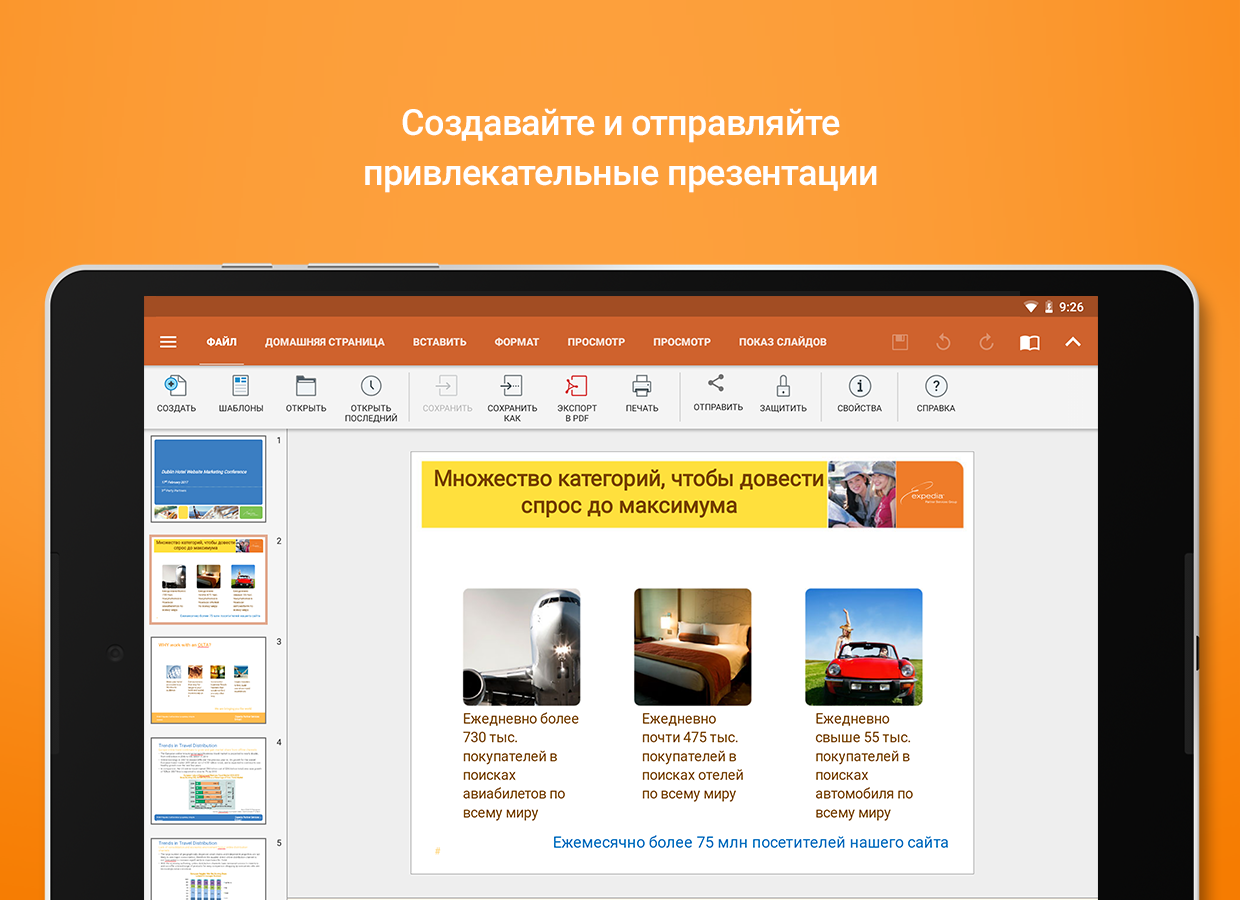
Task: Click the yellow slide title text box
Action: [x=625, y=494]
